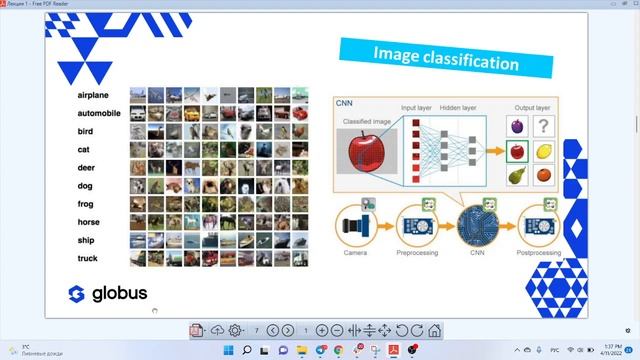The image size is (640, 360).
Task: Open the PDF file icon in reader toolbar
Action: tap(196, 330)
